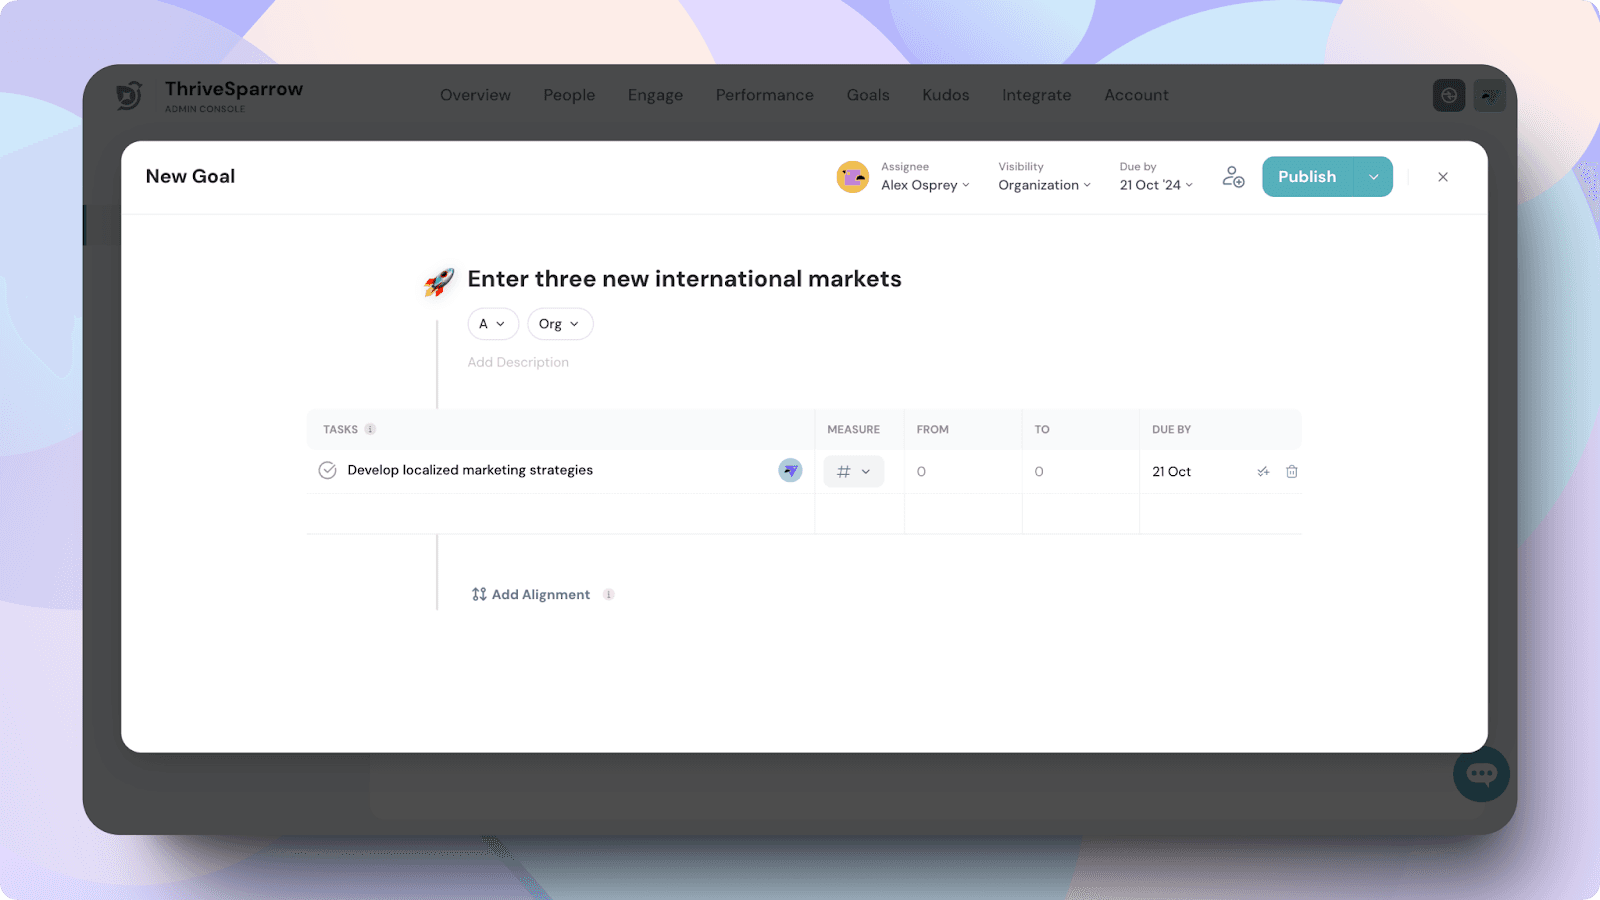Click Alex Osprey's assignee avatar
This screenshot has height=900, width=1600.
853,177
